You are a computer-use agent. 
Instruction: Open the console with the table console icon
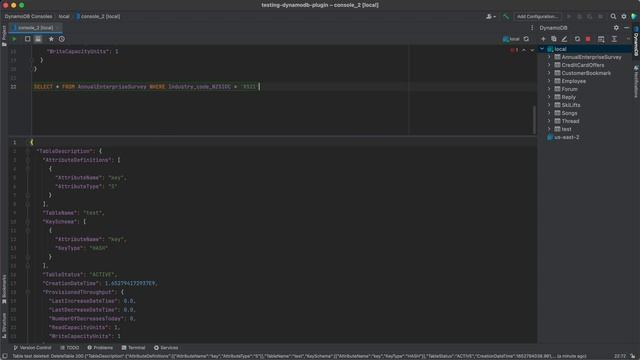pos(601,39)
